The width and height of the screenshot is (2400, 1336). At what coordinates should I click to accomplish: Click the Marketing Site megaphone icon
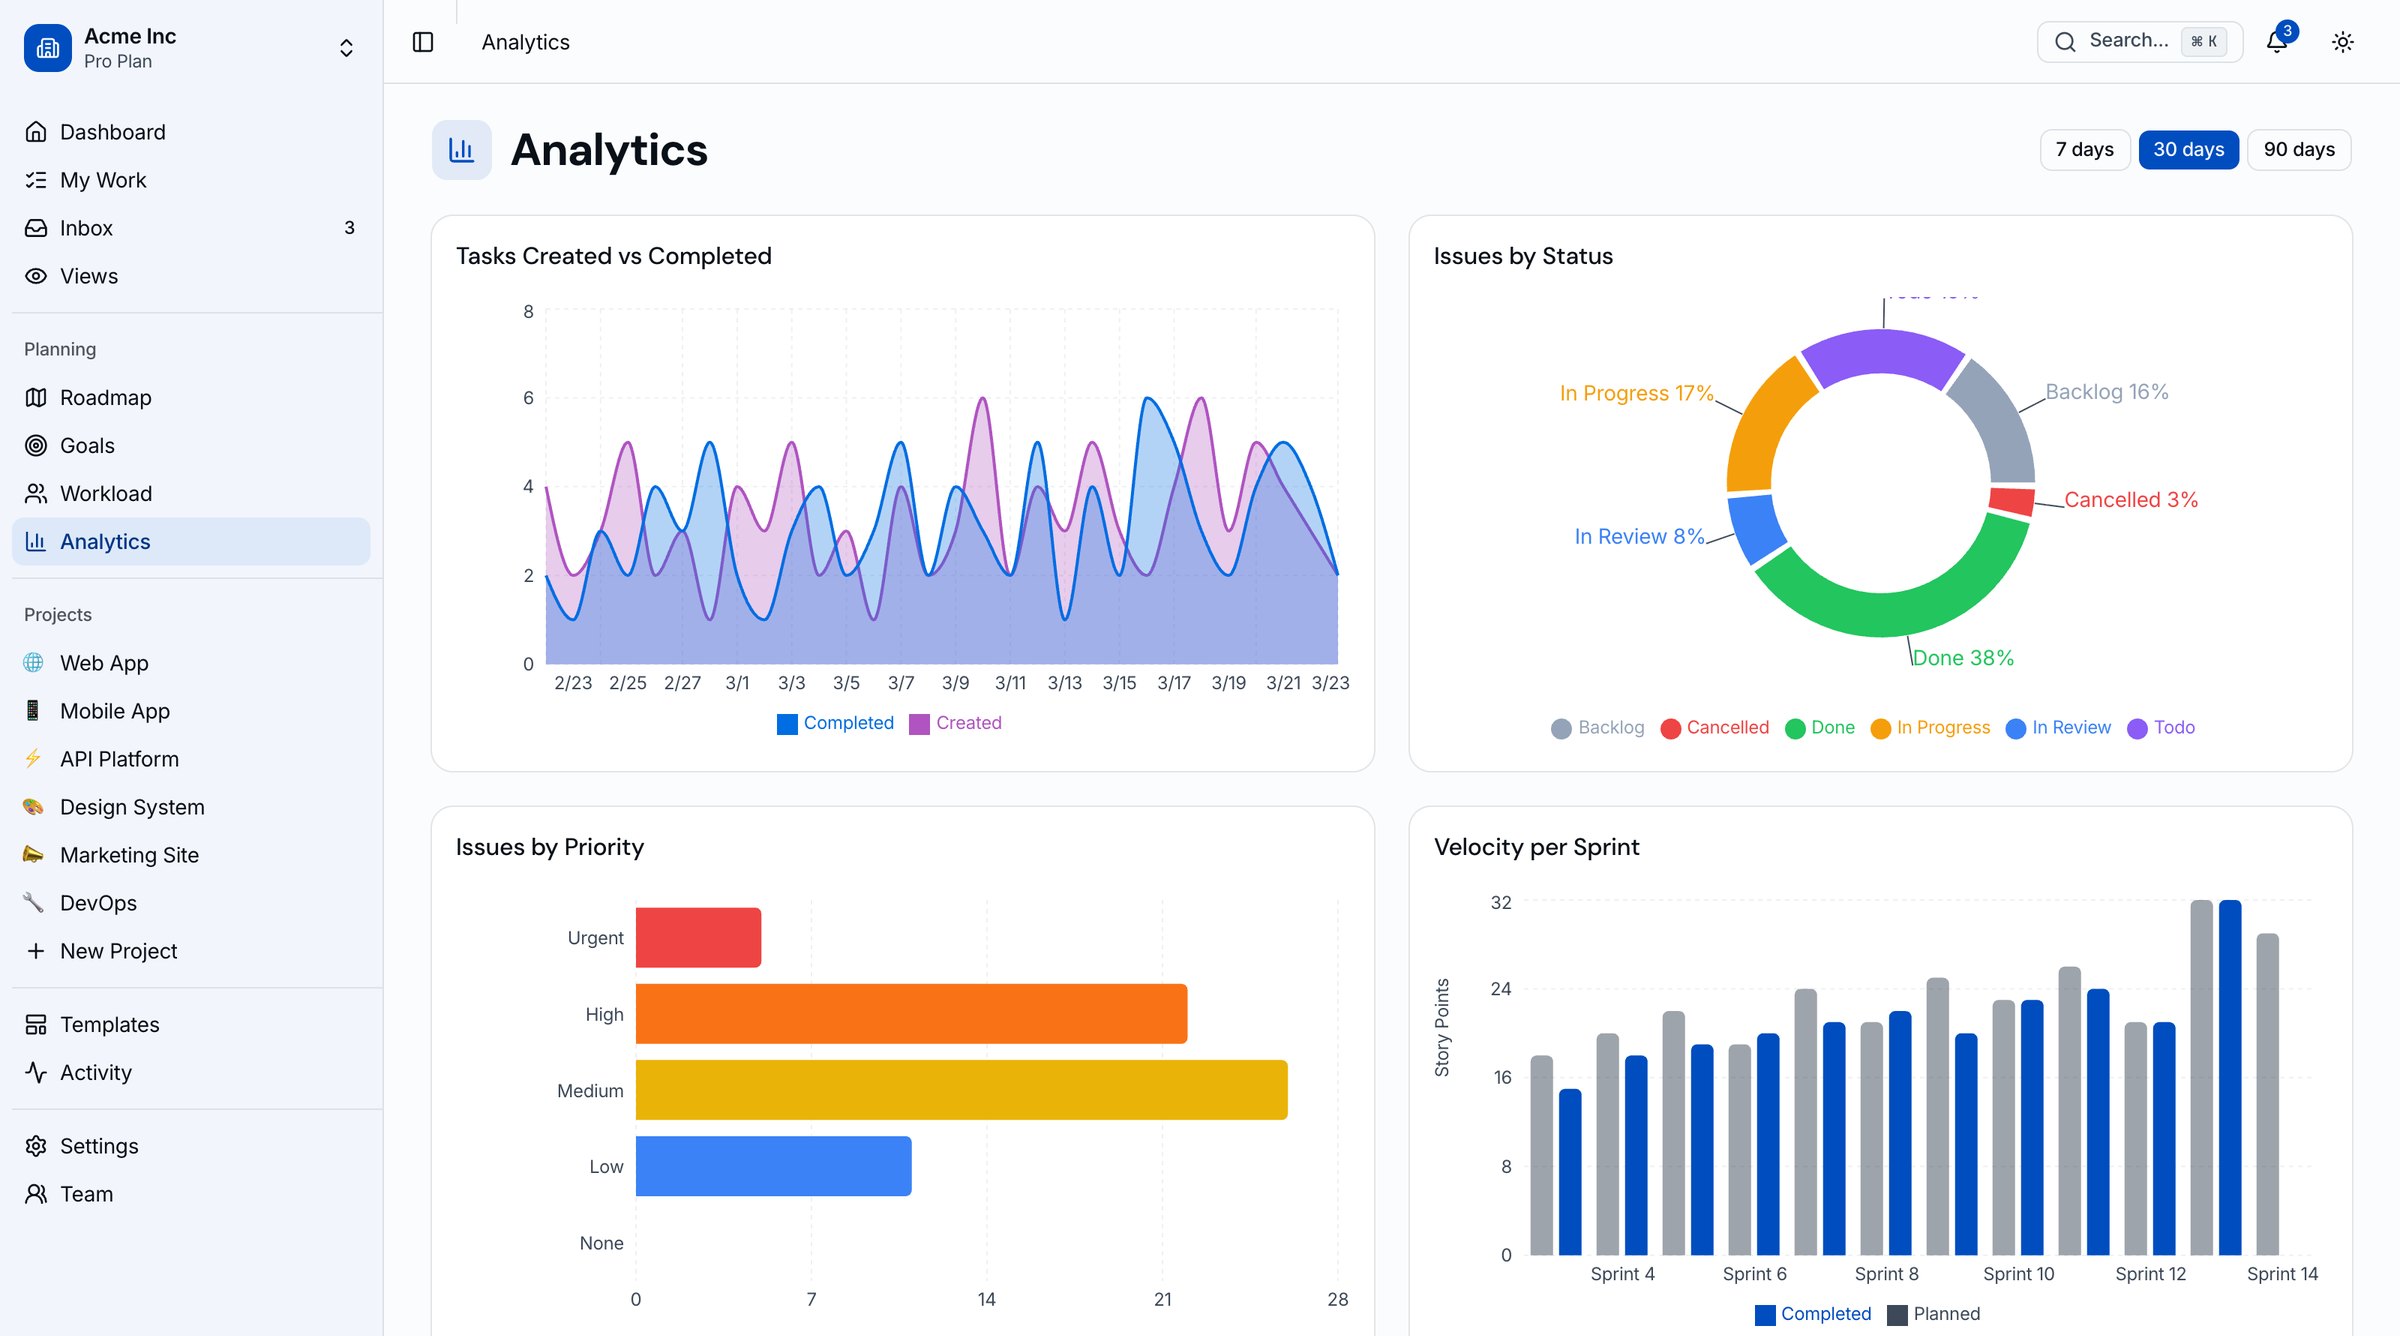click(34, 854)
